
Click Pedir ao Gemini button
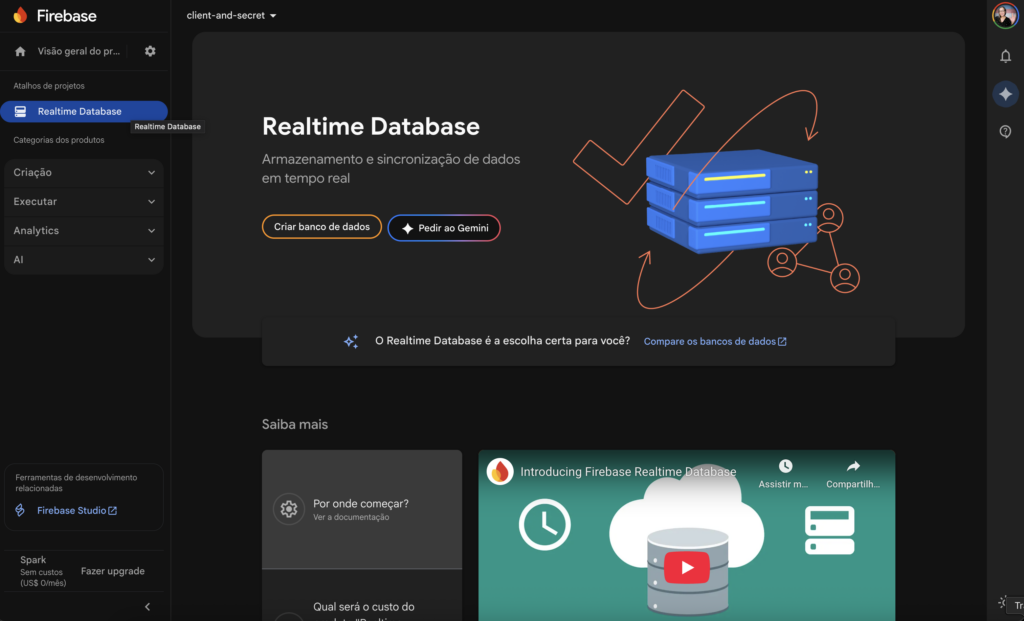[x=444, y=228]
